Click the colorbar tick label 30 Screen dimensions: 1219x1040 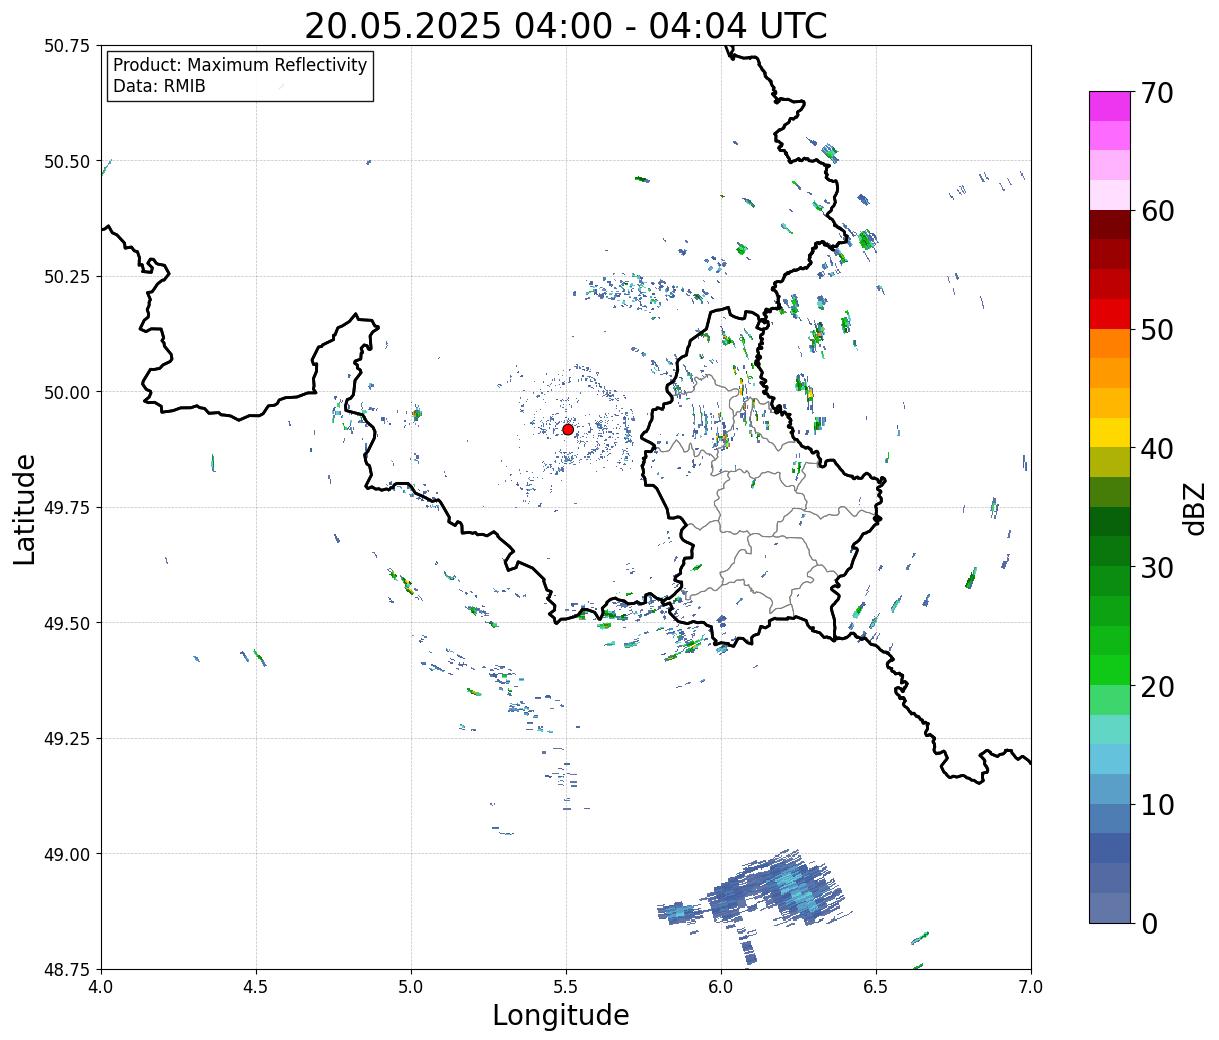click(1157, 568)
